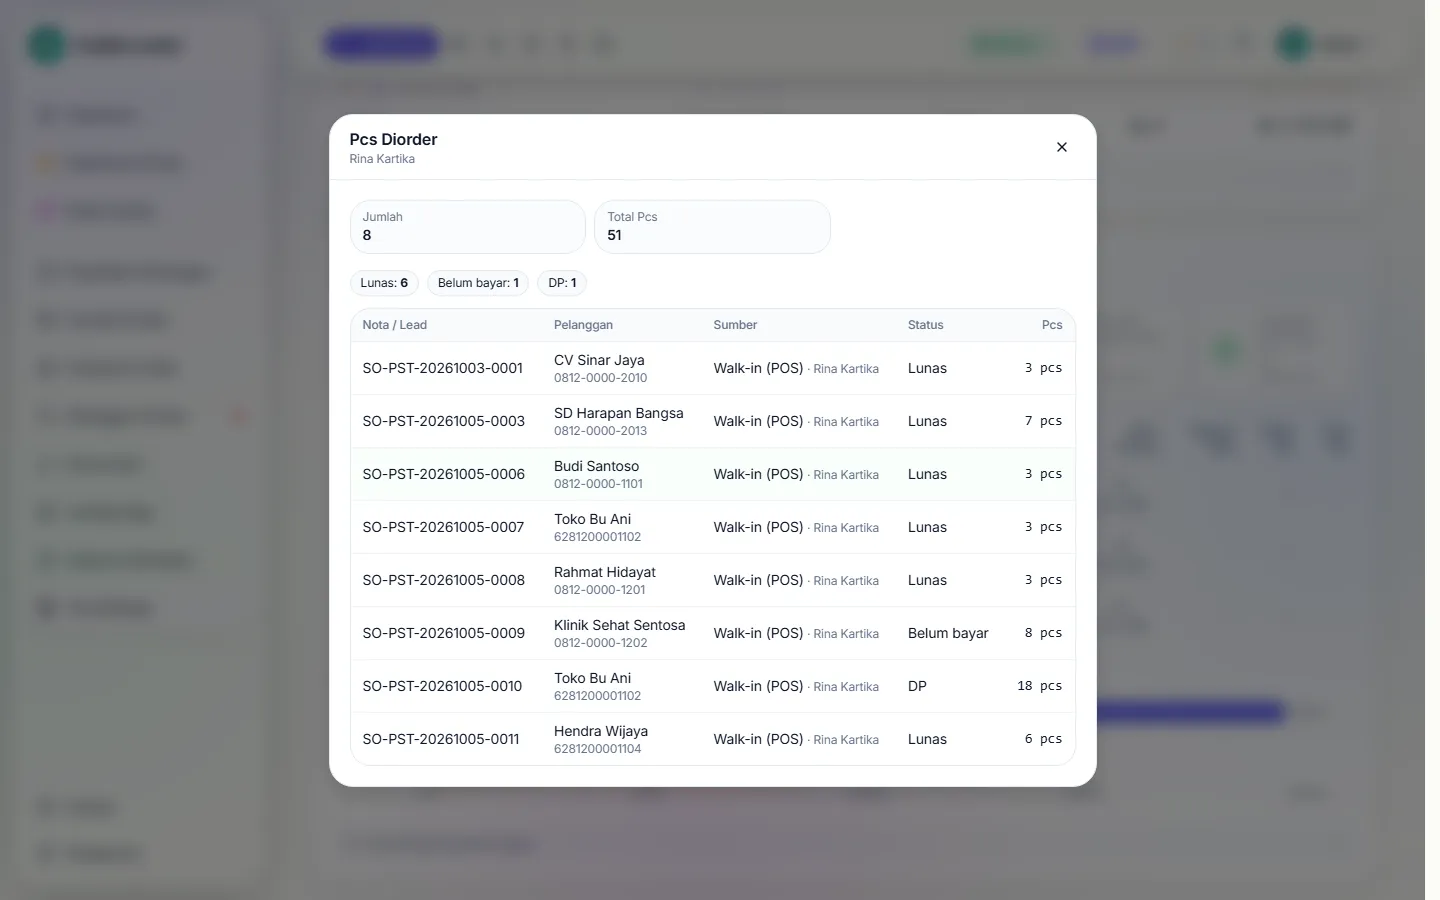Open nota SO-PST-20261005-0009
Screen dimensions: 1440x900
[443, 633]
